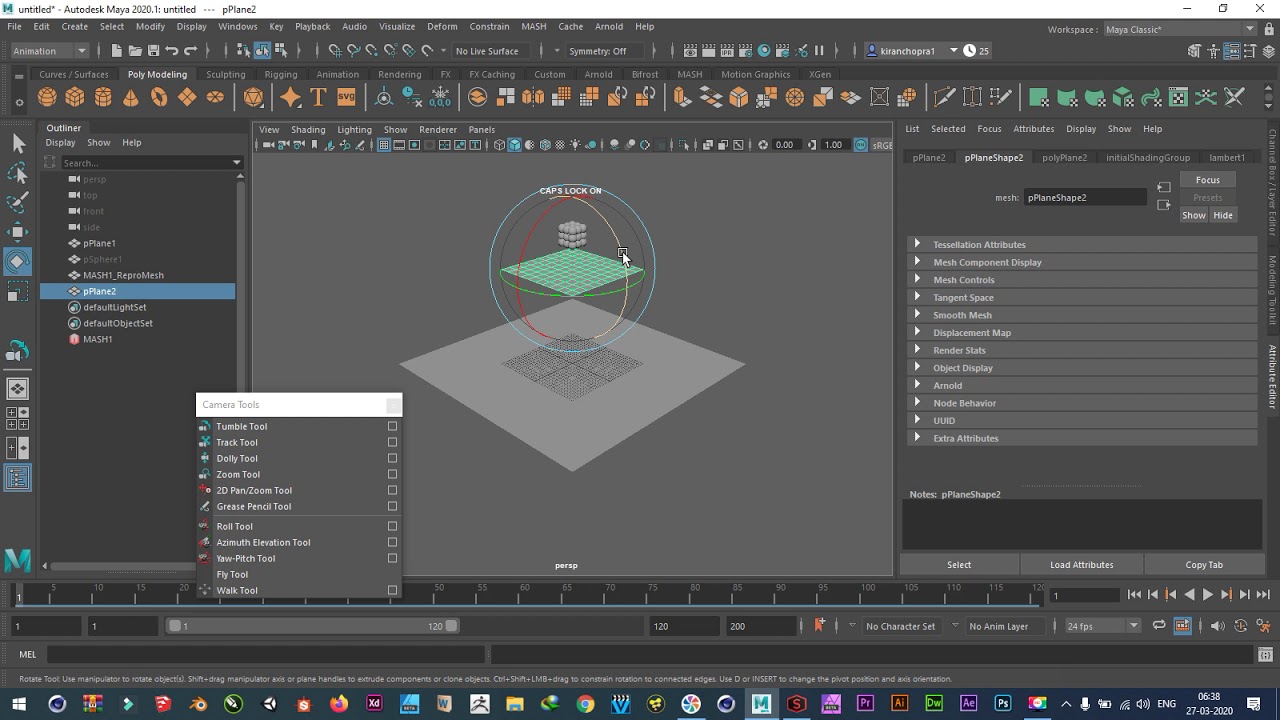Open the Deform menu
The width and height of the screenshot is (1280, 720).
coord(442,26)
